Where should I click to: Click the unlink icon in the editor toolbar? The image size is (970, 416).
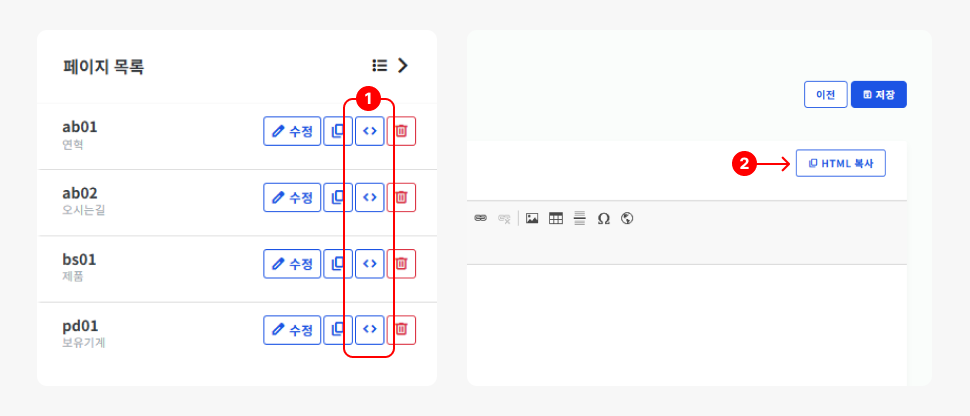[504, 218]
